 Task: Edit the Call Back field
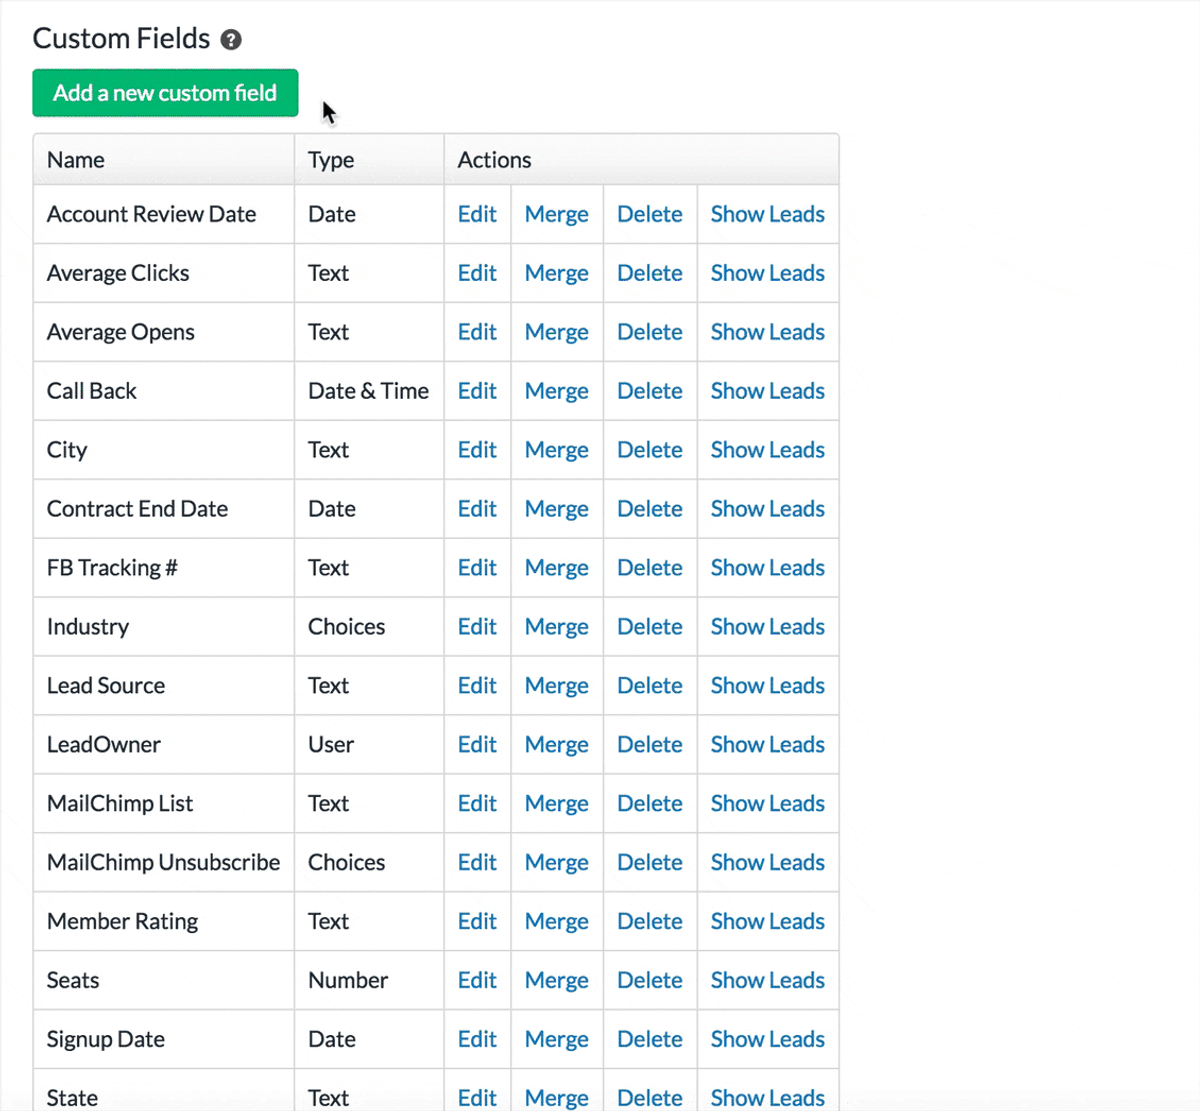477,391
